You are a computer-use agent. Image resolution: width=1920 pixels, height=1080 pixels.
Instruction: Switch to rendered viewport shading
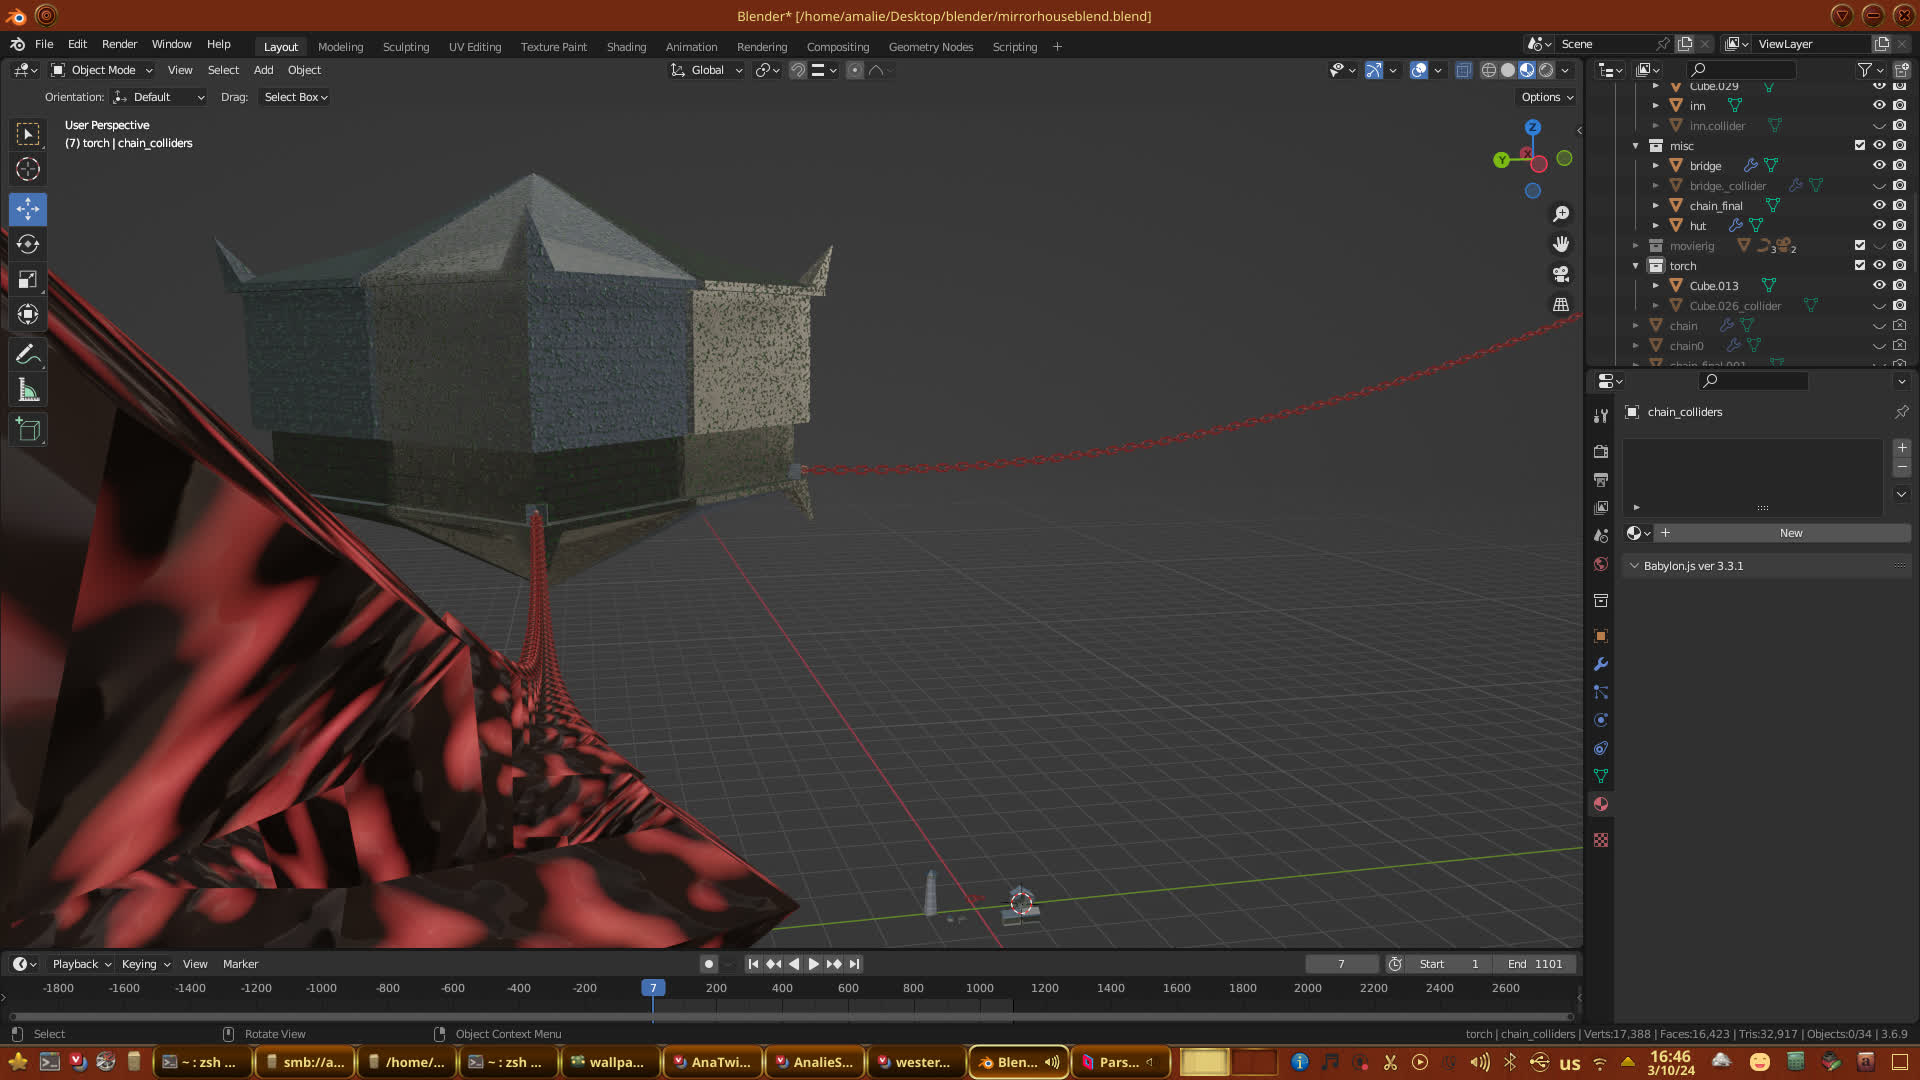(x=1546, y=70)
